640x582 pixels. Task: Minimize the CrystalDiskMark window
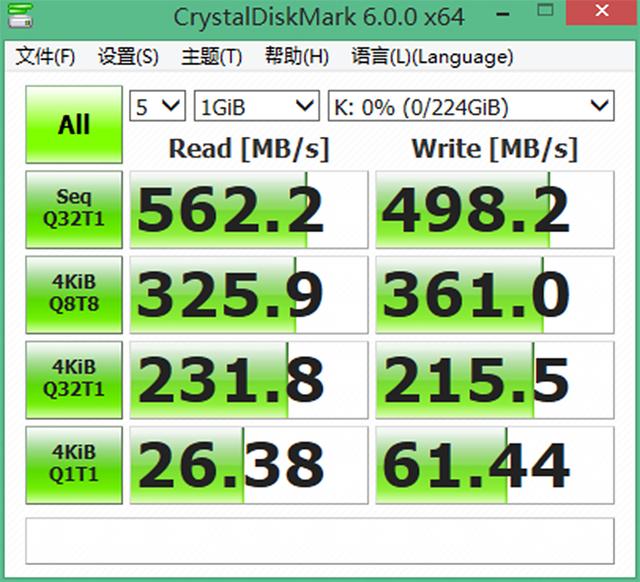point(503,14)
